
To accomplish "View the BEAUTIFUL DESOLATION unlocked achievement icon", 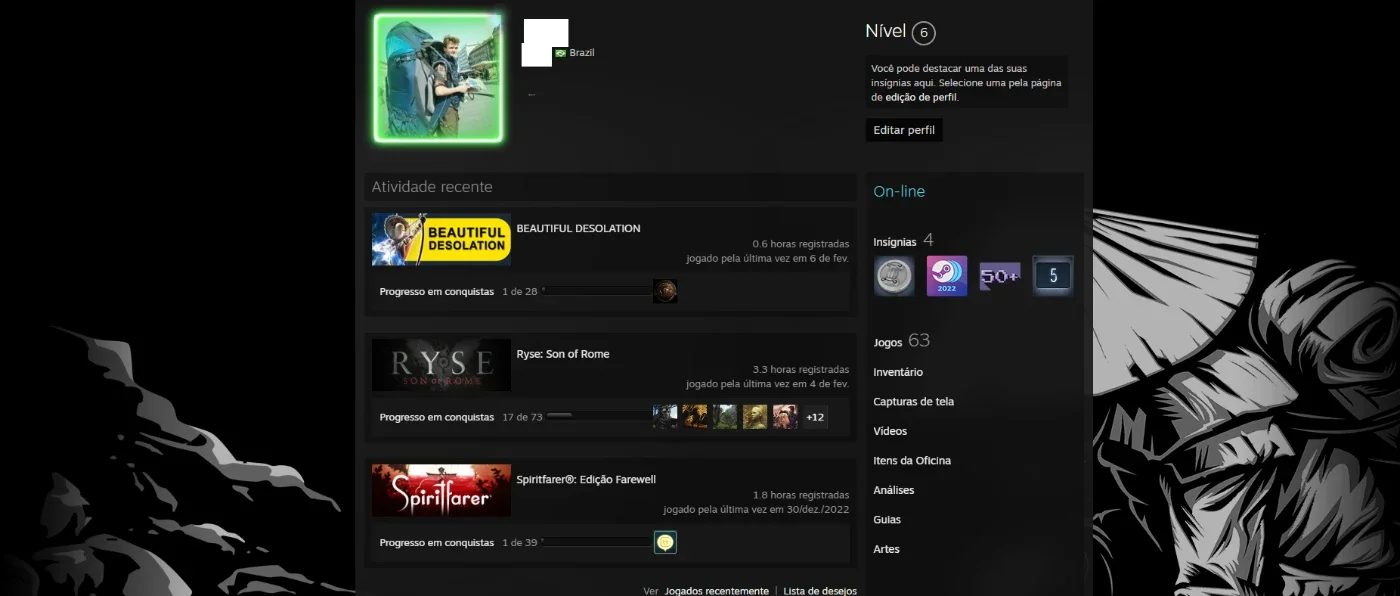I will (x=665, y=291).
